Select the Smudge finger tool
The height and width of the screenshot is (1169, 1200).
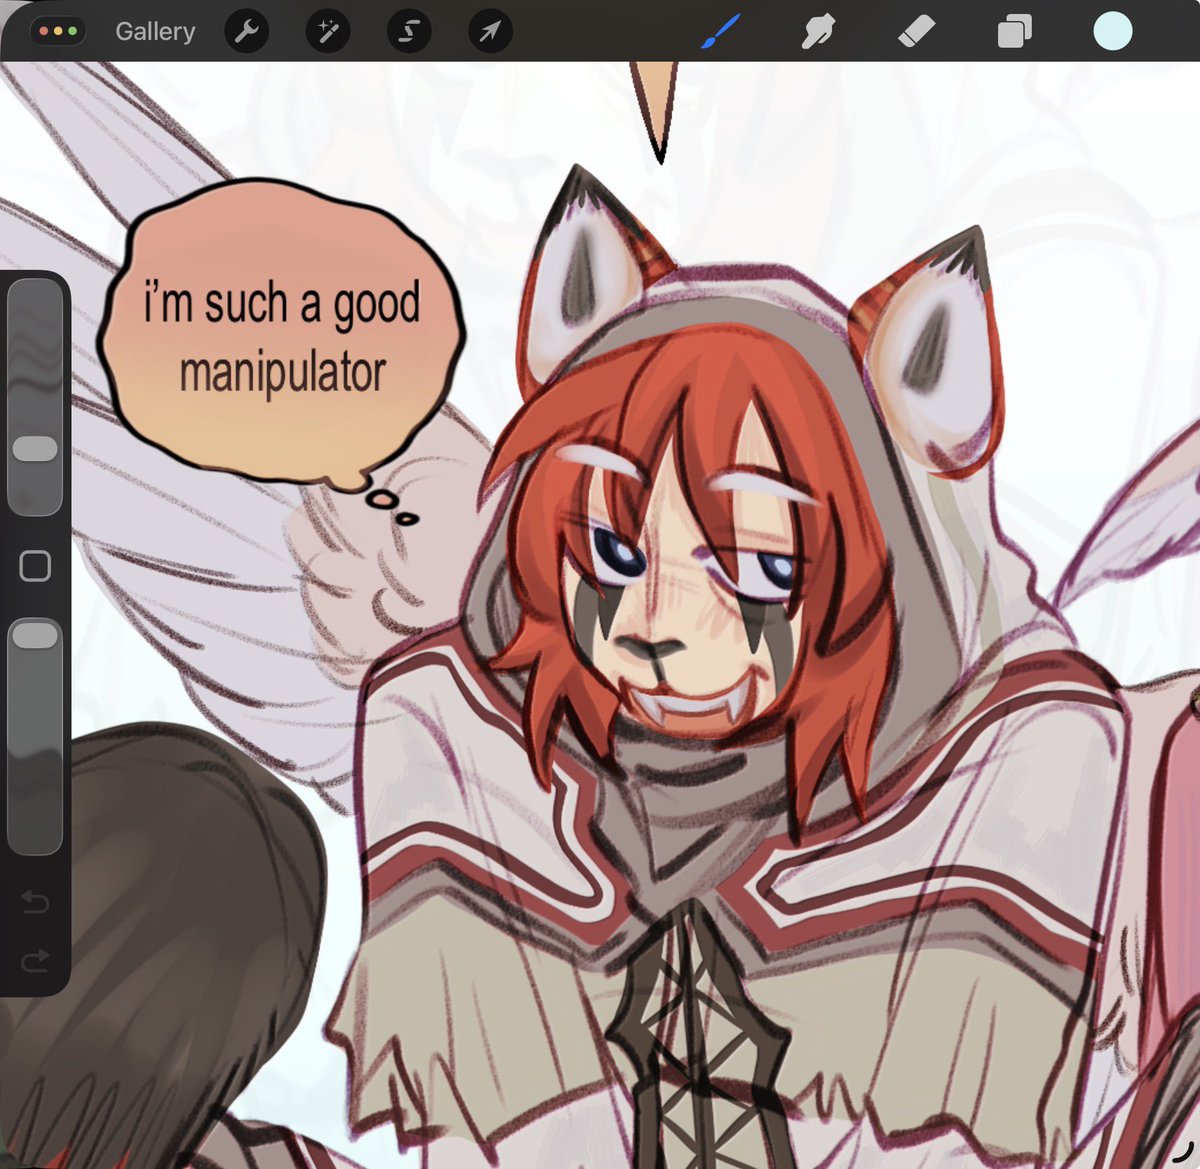pos(818,32)
